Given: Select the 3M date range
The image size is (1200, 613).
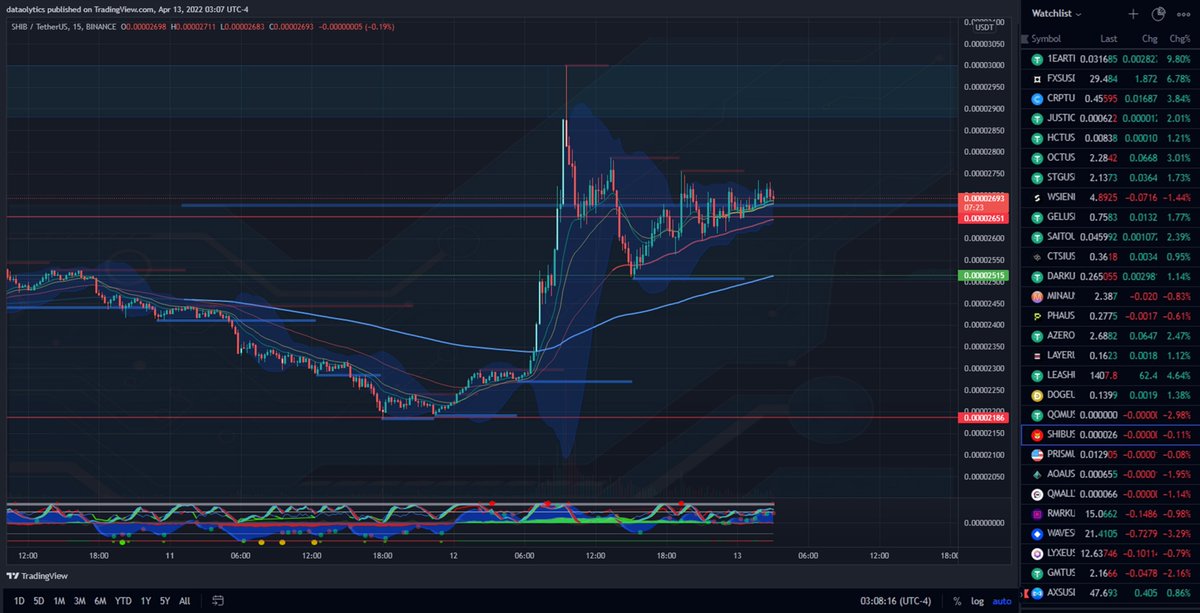Looking at the screenshot, I should pos(79,601).
